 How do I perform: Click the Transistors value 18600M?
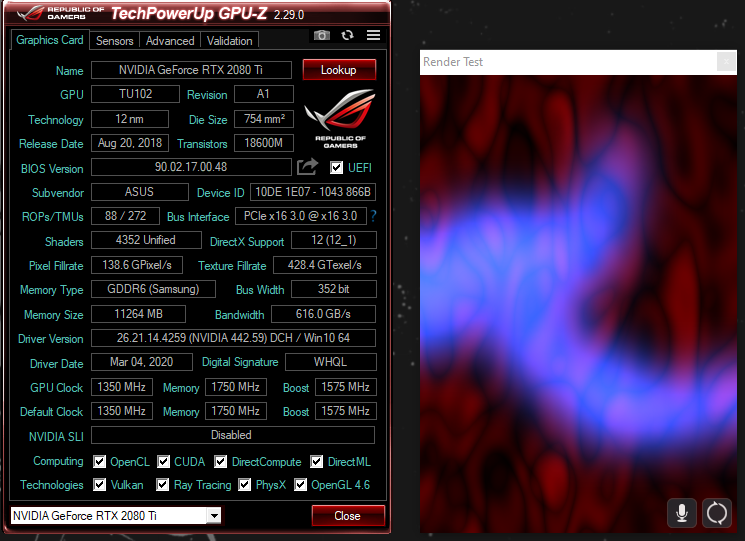(x=264, y=143)
